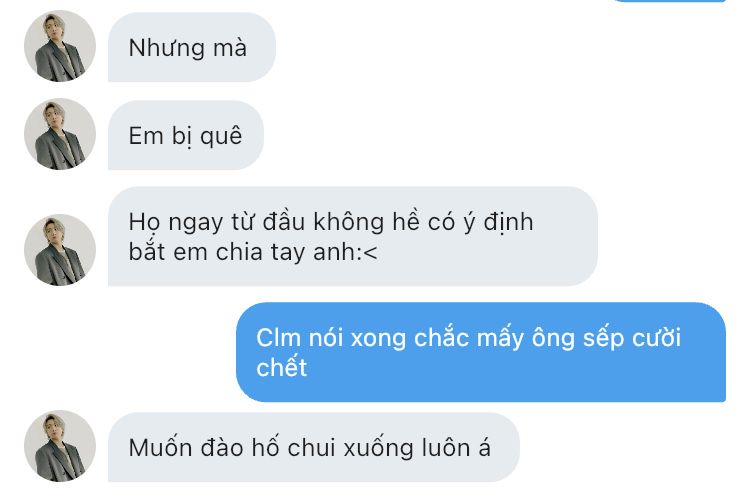Open sender's avatar beside "Nhưng mà" message
The height and width of the screenshot is (493, 750).
pyautogui.click(x=60, y=46)
